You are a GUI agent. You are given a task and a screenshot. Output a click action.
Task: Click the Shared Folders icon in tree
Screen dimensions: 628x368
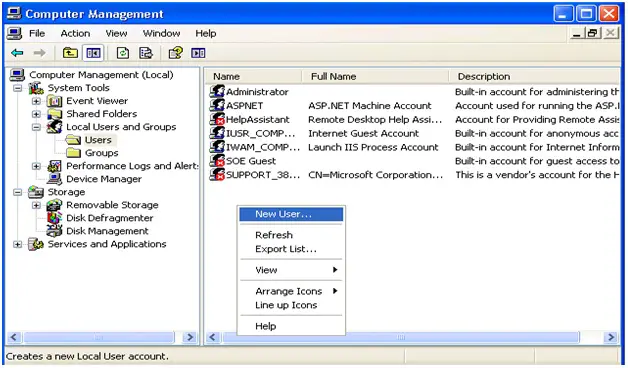point(54,114)
